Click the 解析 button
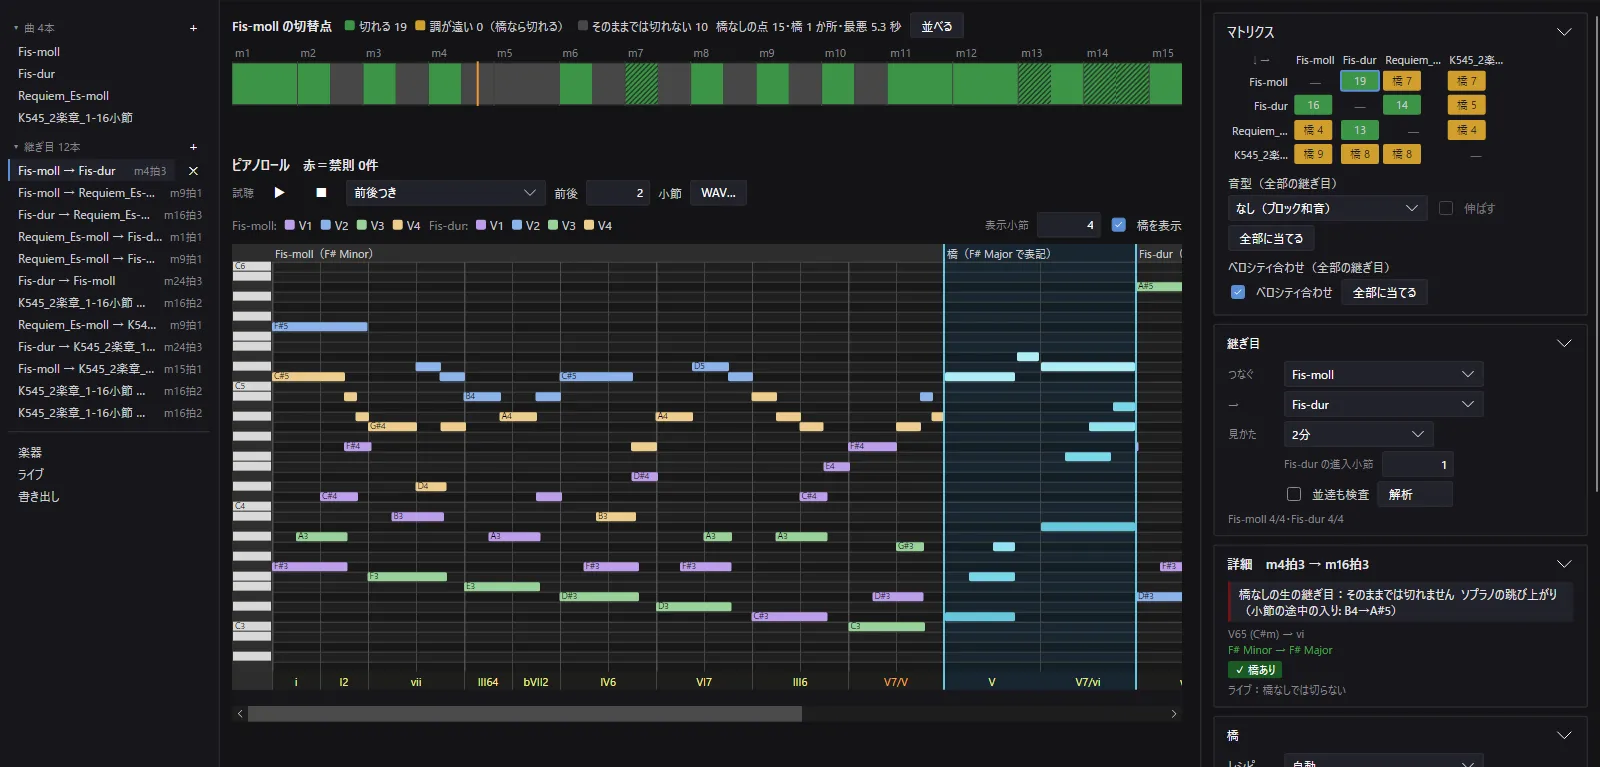Screen dimensions: 1600x767 pyautogui.click(x=1414, y=494)
